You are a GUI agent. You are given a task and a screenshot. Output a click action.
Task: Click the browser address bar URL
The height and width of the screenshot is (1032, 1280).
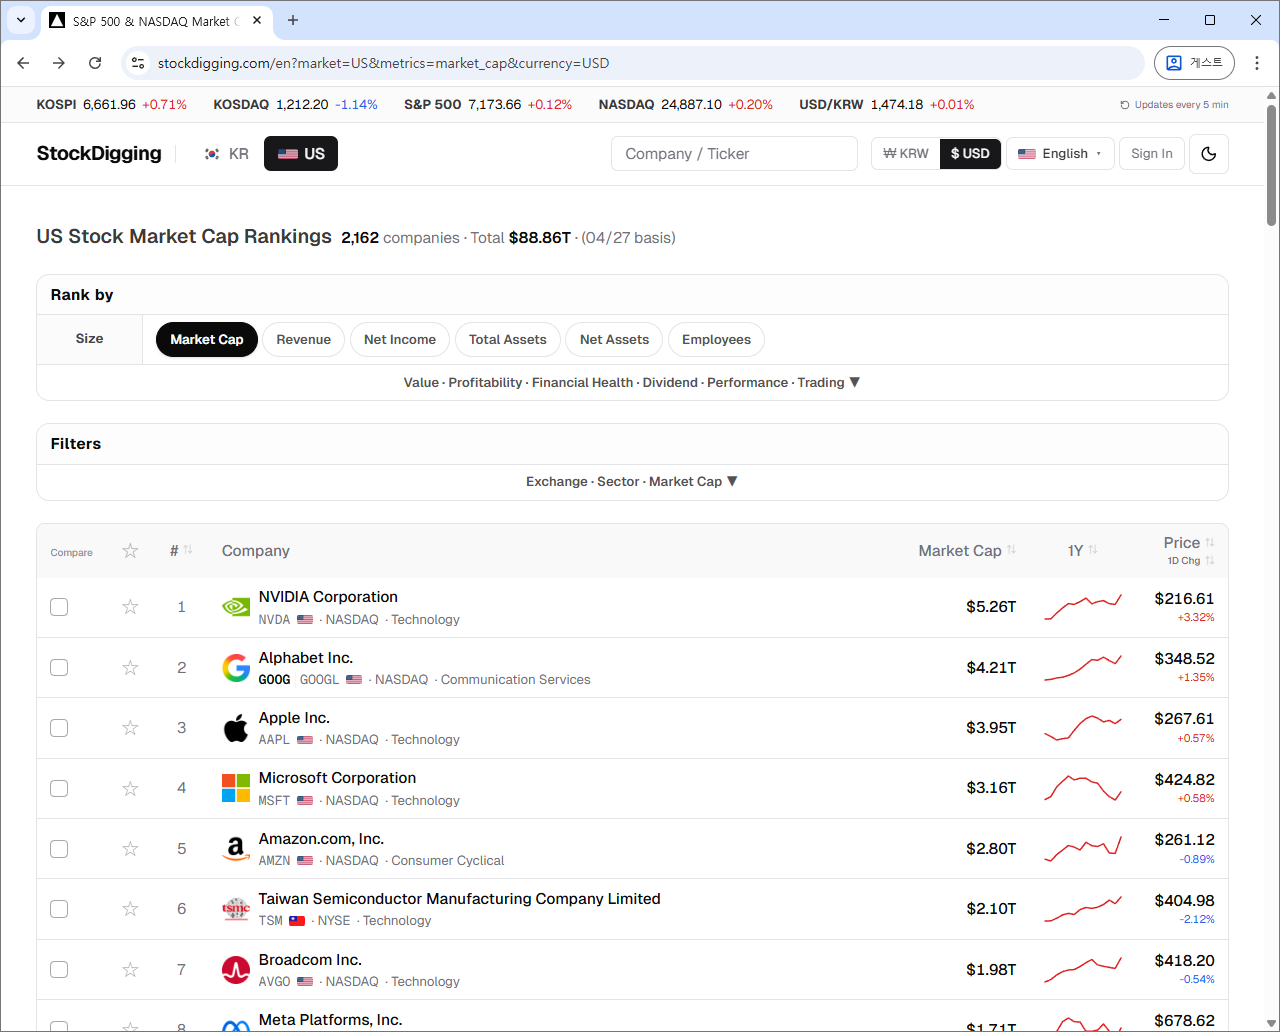pyautogui.click(x=384, y=63)
